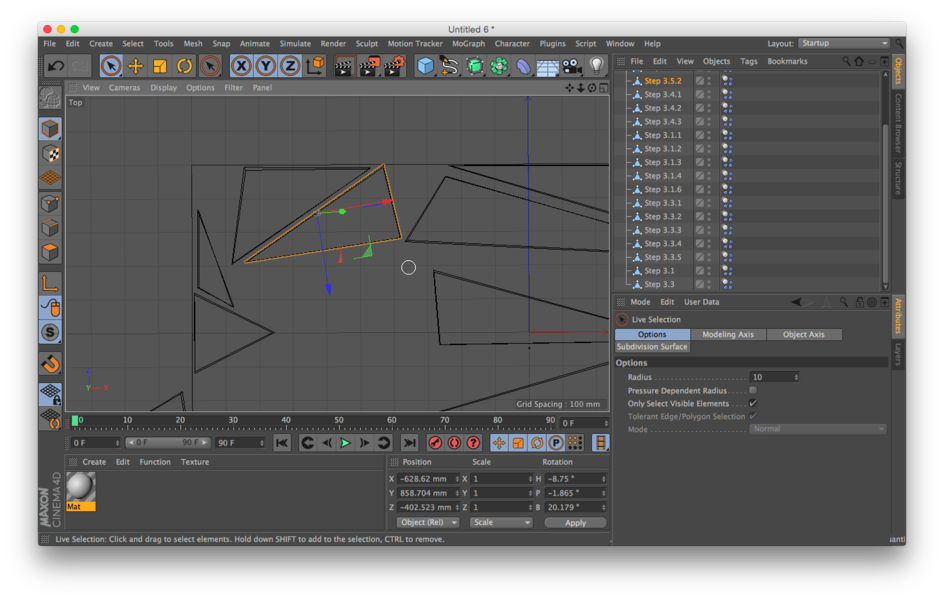Click the floor environment icon
944x600 pixels.
pos(547,66)
